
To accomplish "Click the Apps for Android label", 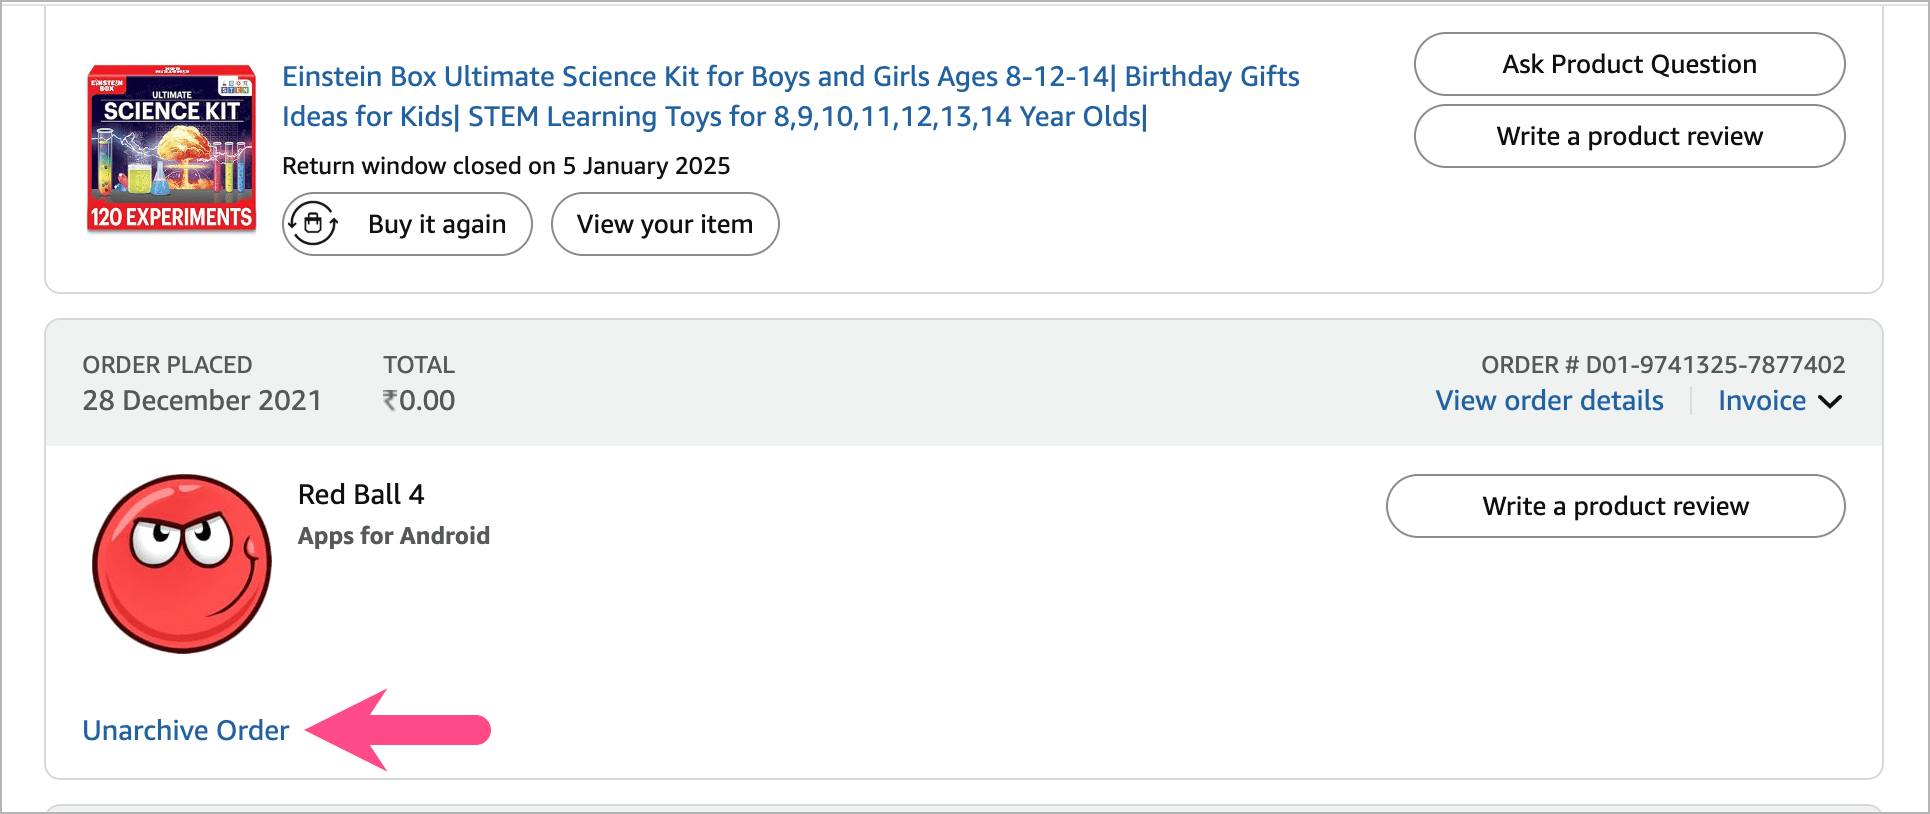I will (x=394, y=536).
